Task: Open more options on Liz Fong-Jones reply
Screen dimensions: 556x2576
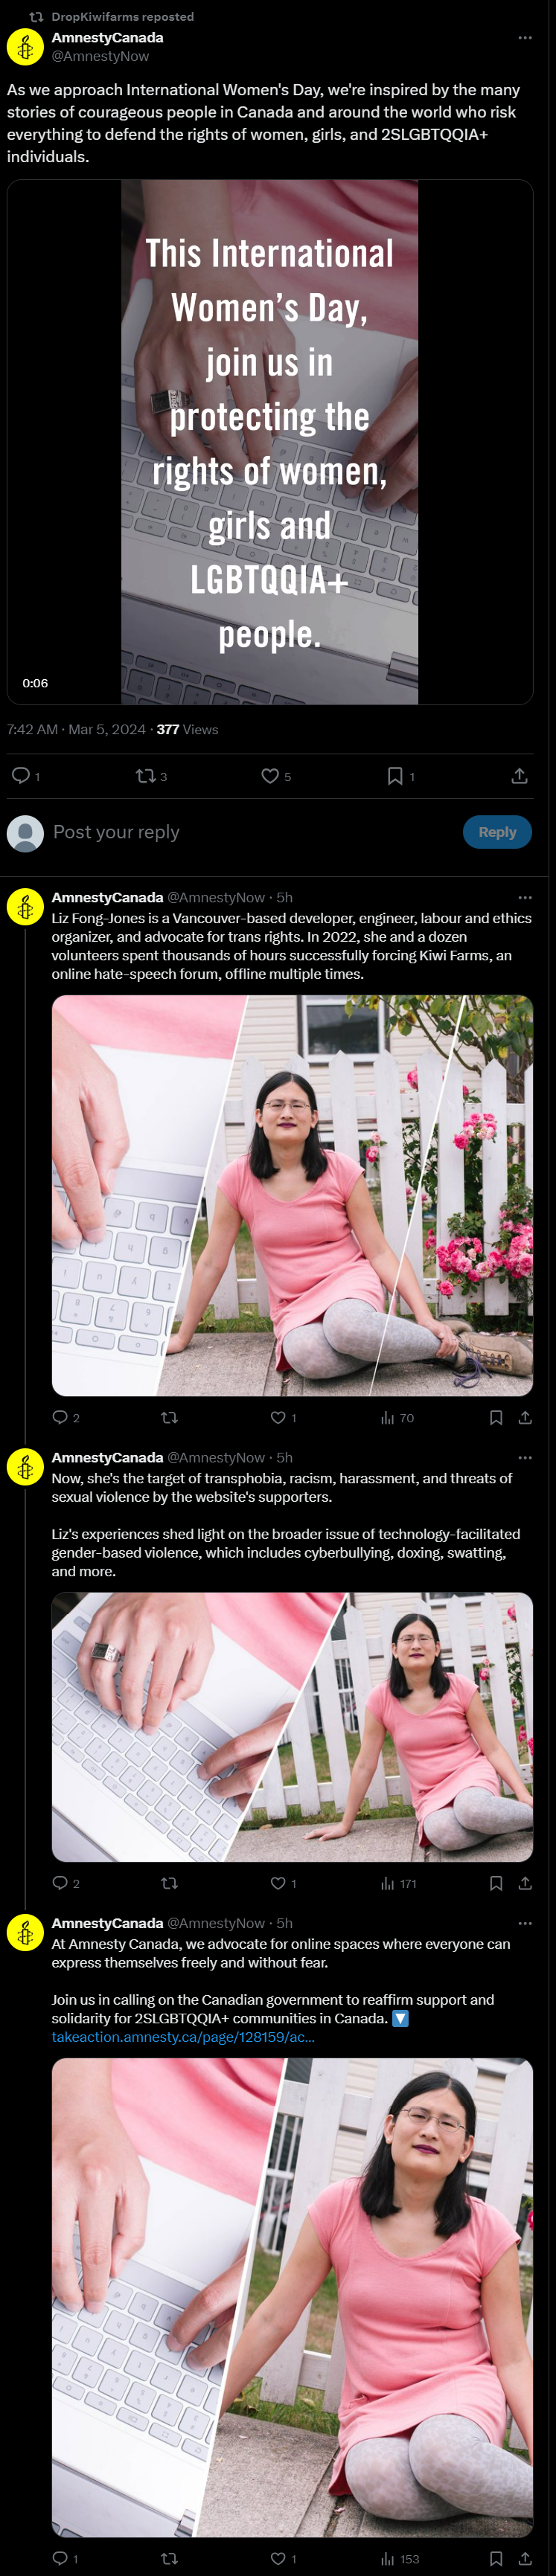Action: tap(525, 898)
